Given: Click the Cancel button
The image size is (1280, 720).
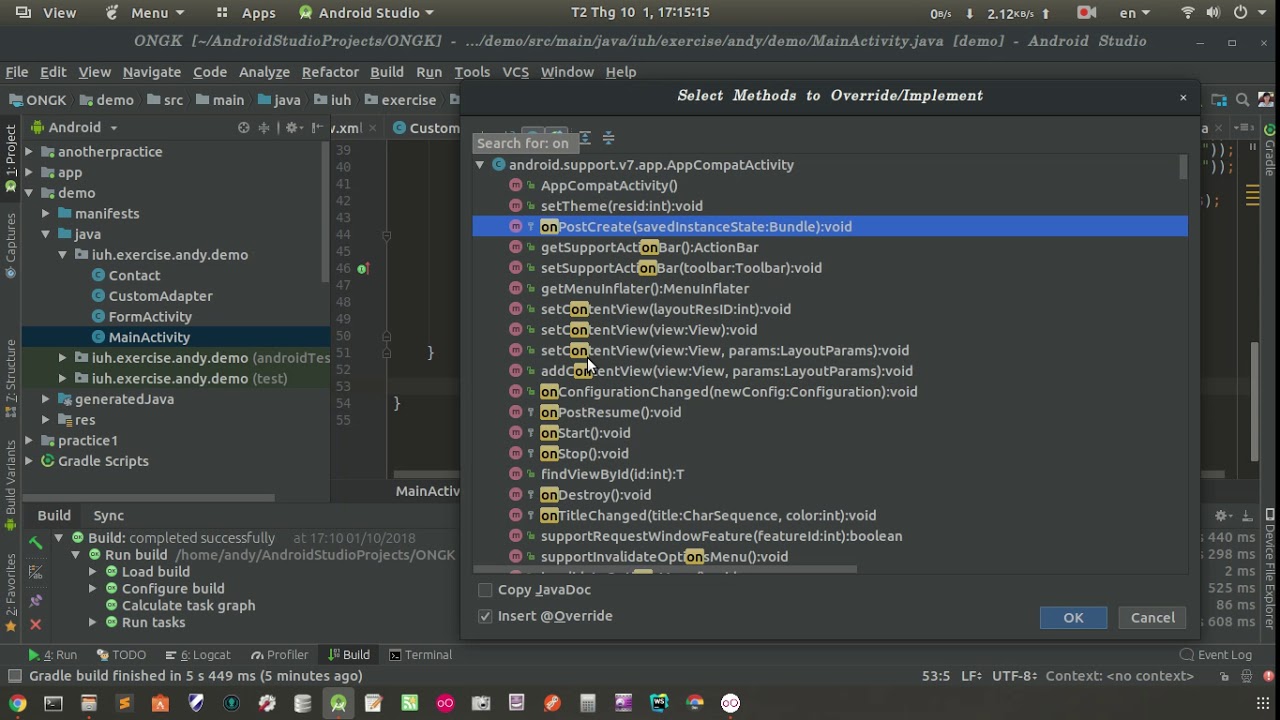Looking at the screenshot, I should 1153,618.
